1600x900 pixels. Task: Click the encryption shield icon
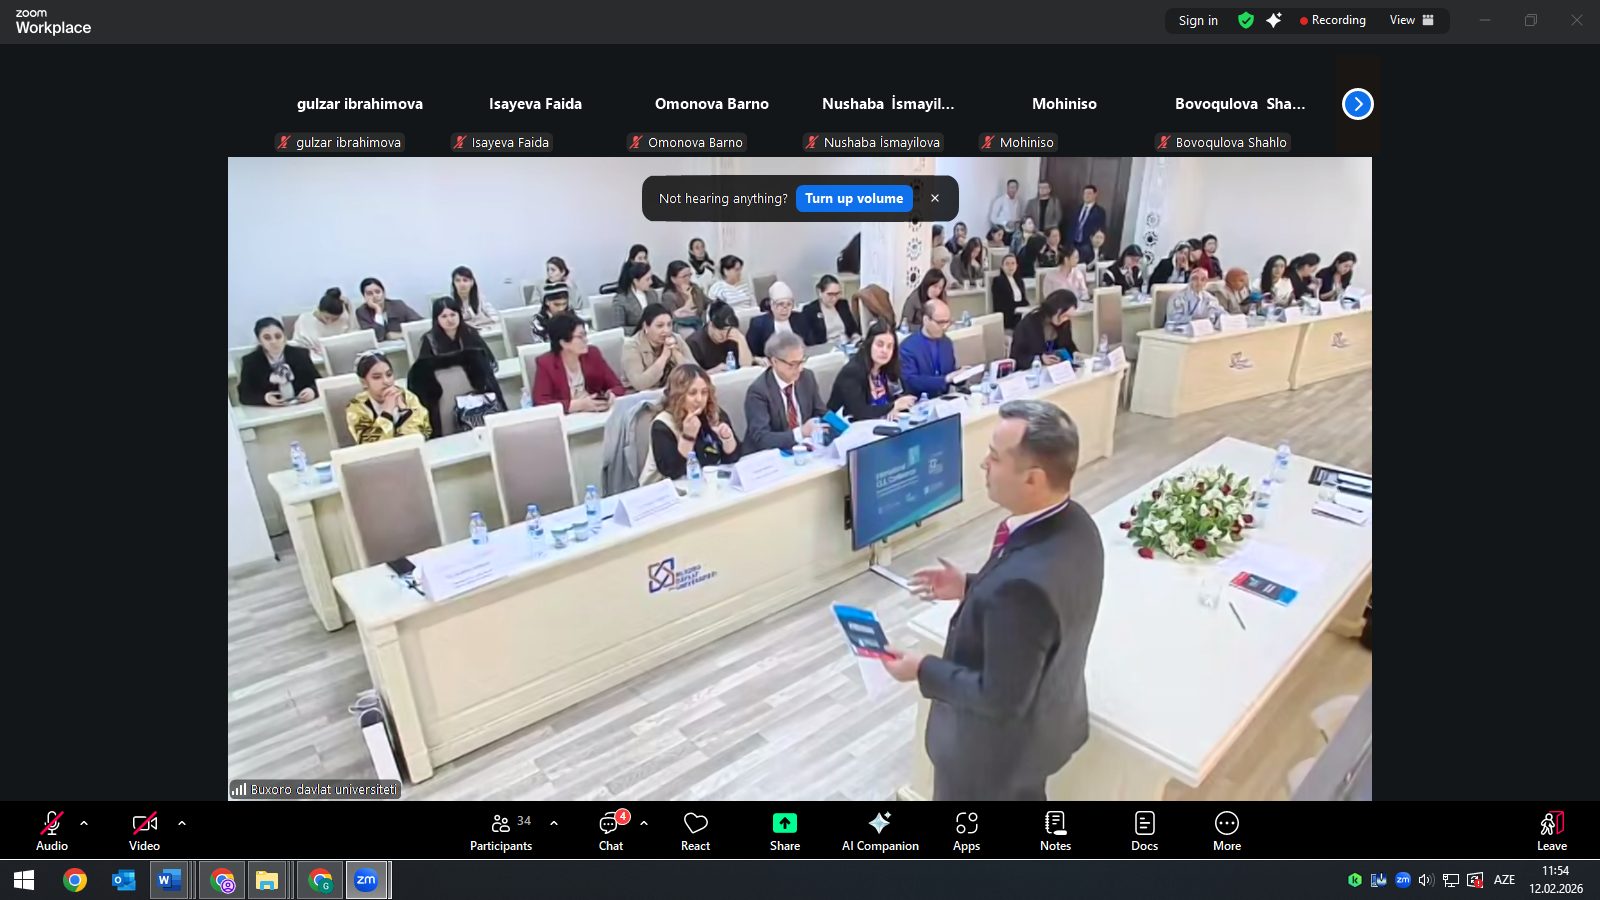(x=1246, y=20)
